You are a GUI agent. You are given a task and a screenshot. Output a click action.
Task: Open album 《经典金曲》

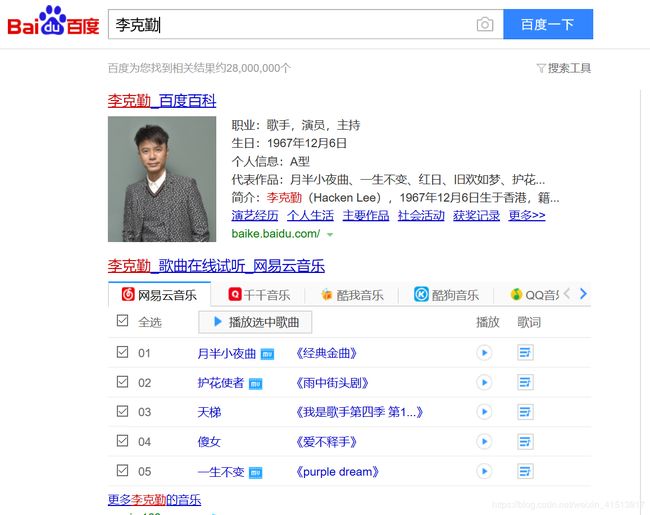click(x=326, y=353)
